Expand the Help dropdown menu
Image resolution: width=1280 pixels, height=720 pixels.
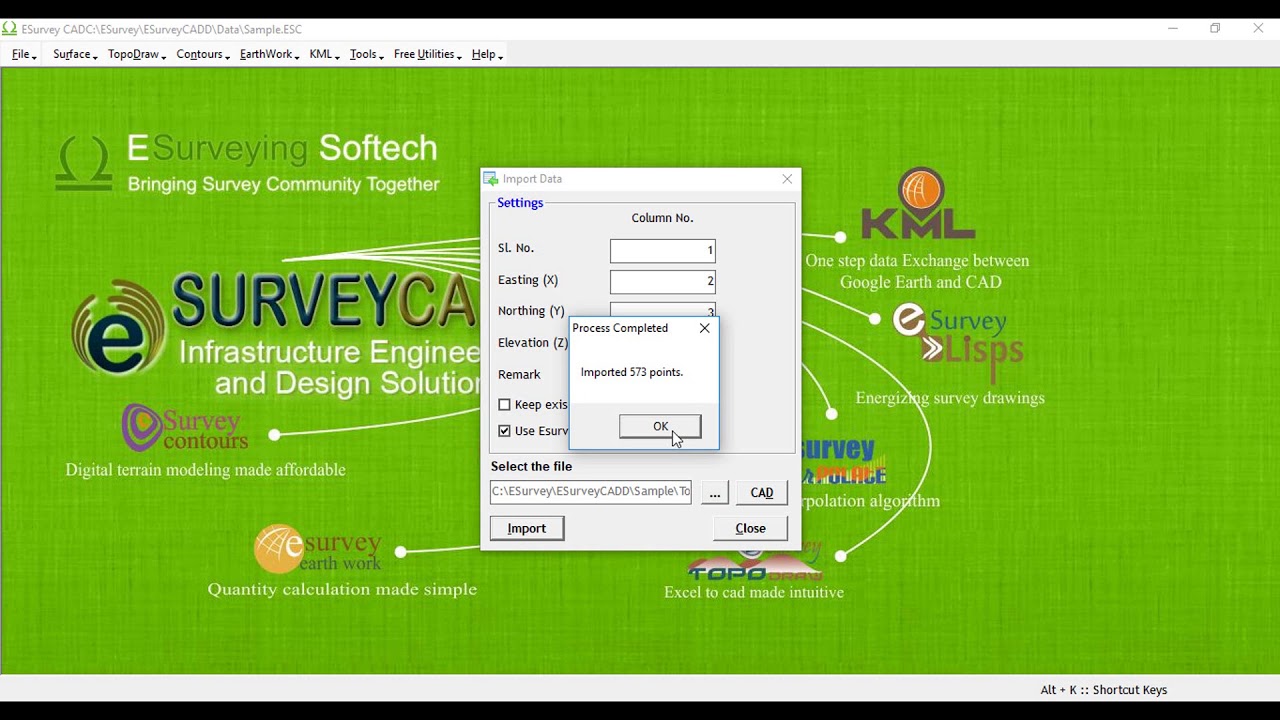(487, 54)
